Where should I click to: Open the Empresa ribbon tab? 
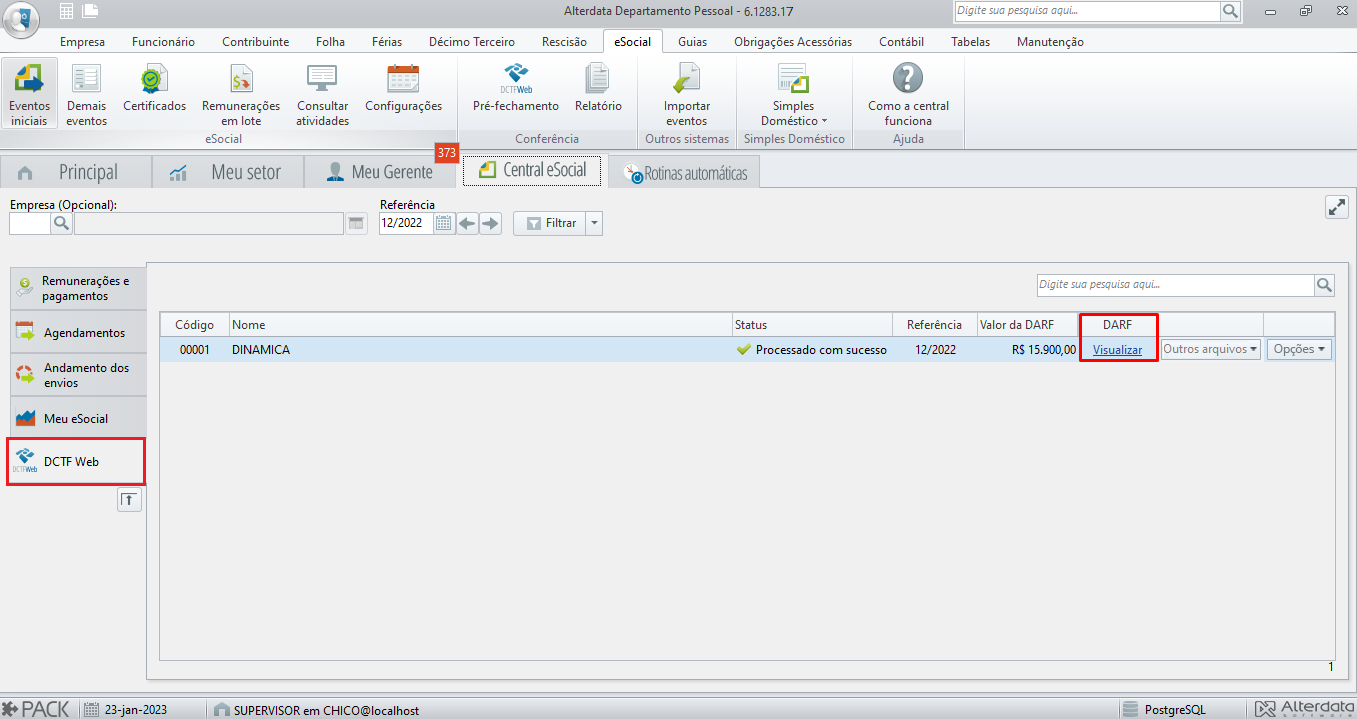pyautogui.click(x=82, y=42)
